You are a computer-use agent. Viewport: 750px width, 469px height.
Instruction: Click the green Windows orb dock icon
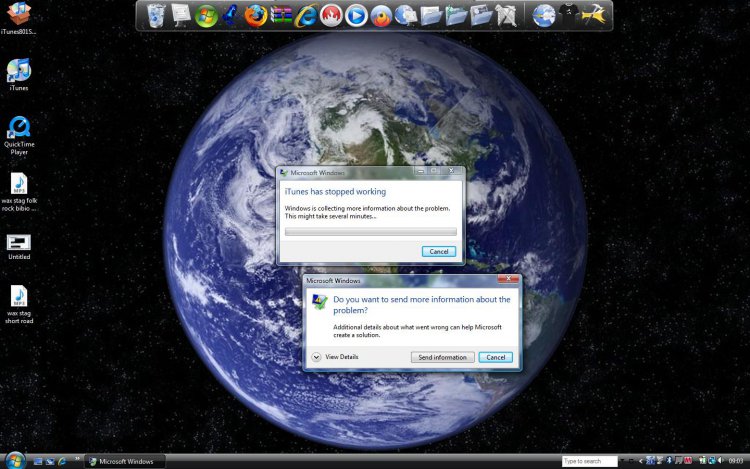pos(206,16)
